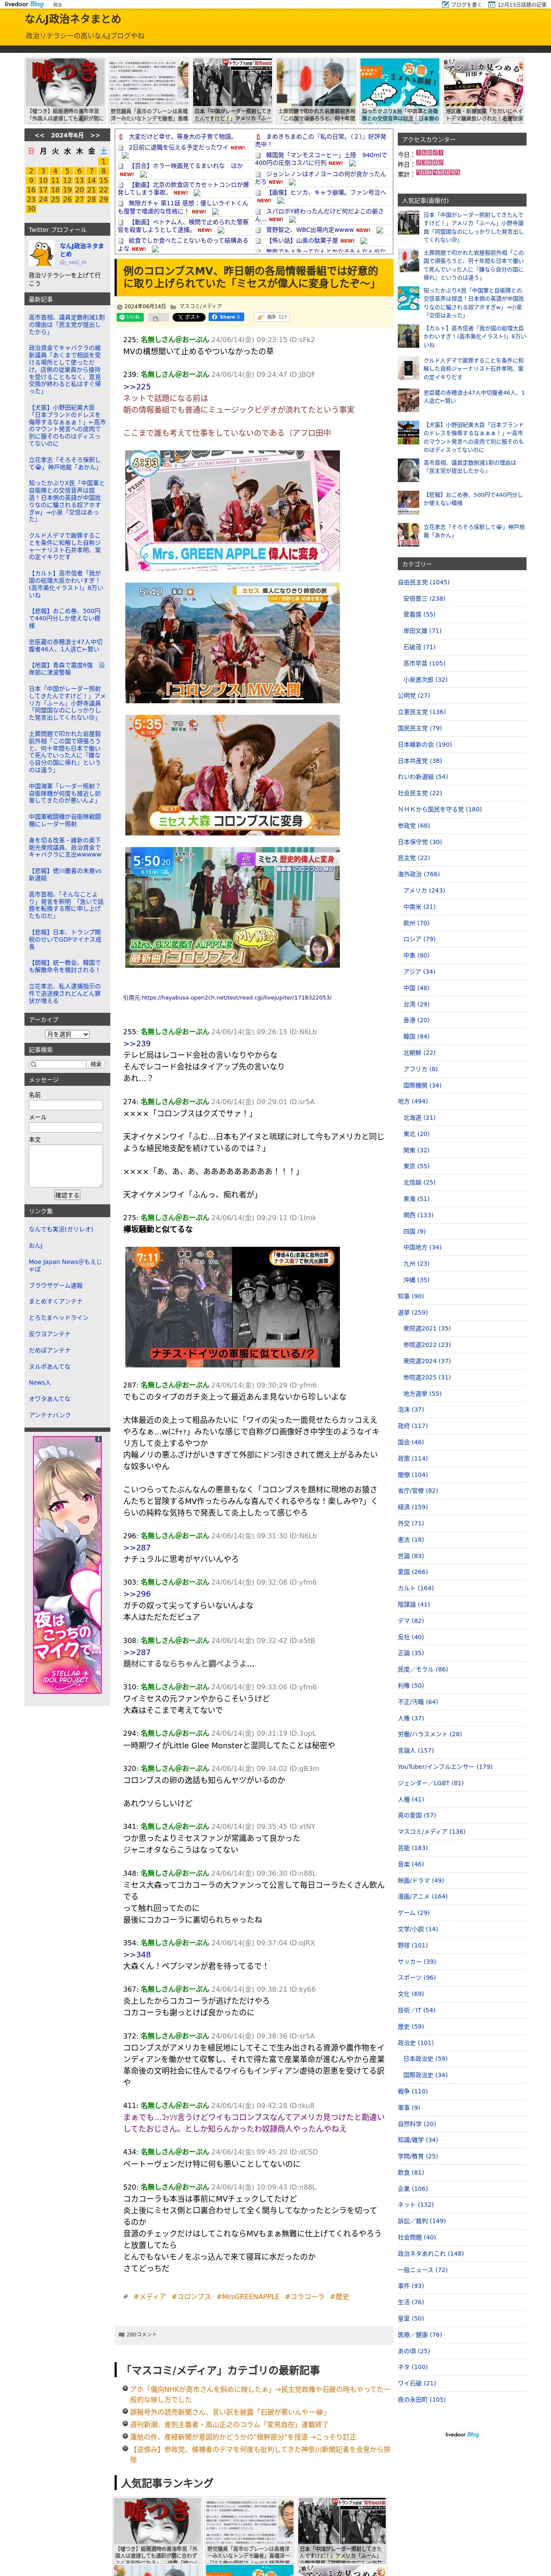This screenshot has height=2576, width=551.
Task: Share the article with X ポスト button
Action: point(188,317)
